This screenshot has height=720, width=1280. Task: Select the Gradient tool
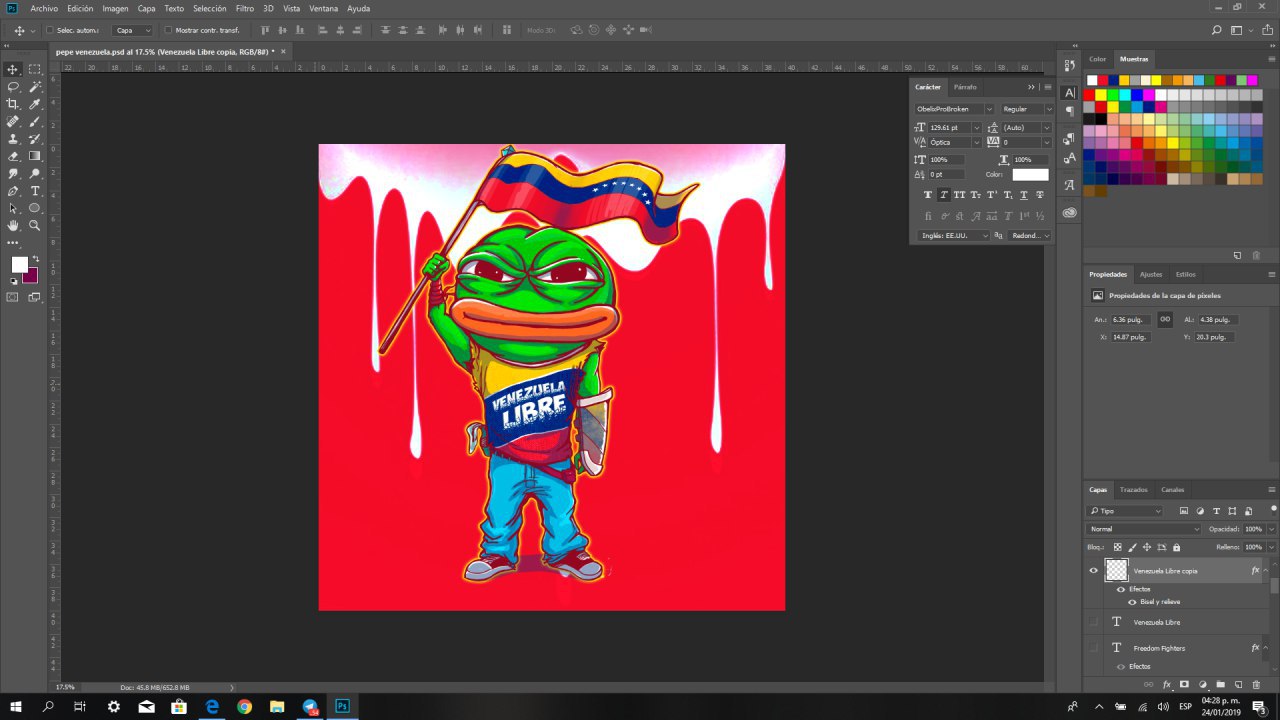pos(35,156)
